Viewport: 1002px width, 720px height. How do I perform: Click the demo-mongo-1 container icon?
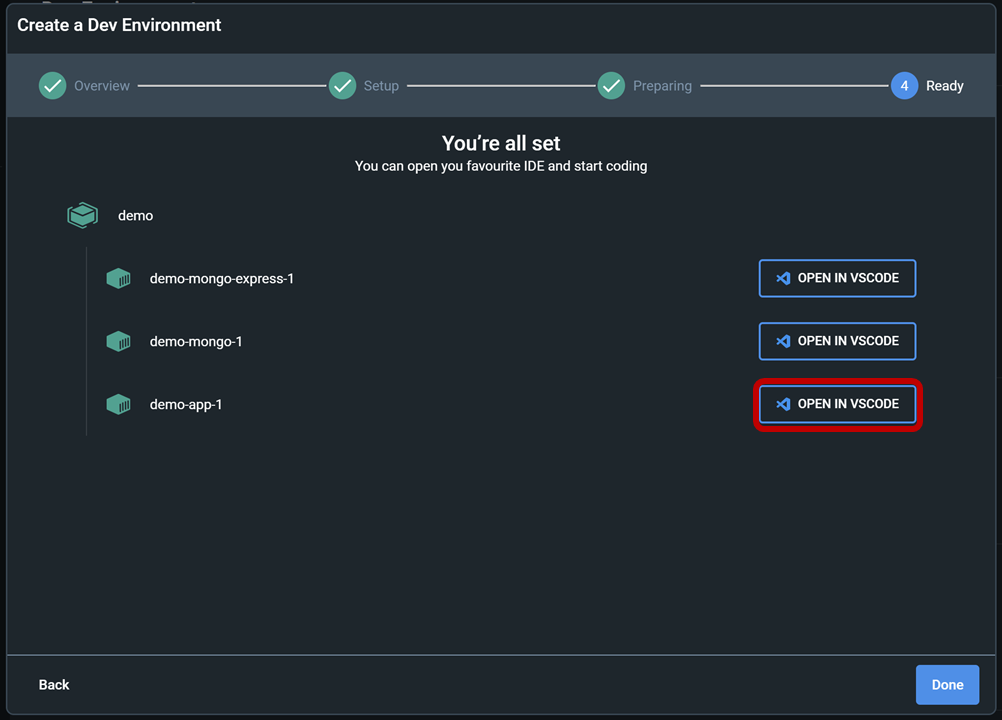(118, 341)
